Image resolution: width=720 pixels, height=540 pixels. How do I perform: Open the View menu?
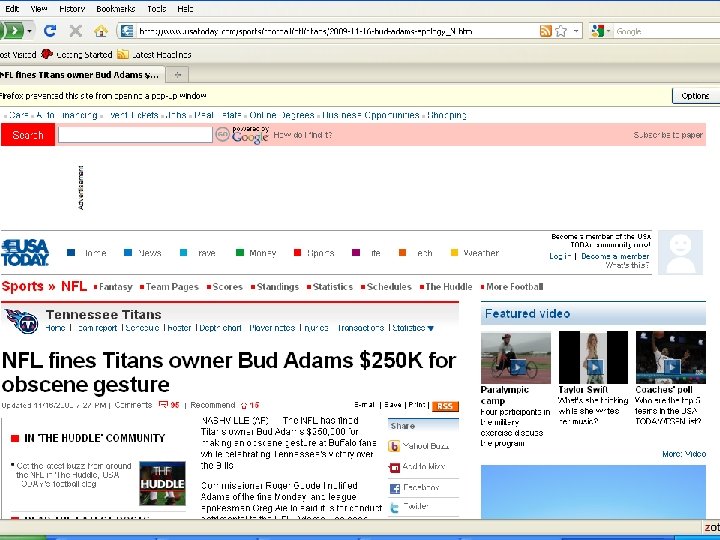click(x=39, y=9)
